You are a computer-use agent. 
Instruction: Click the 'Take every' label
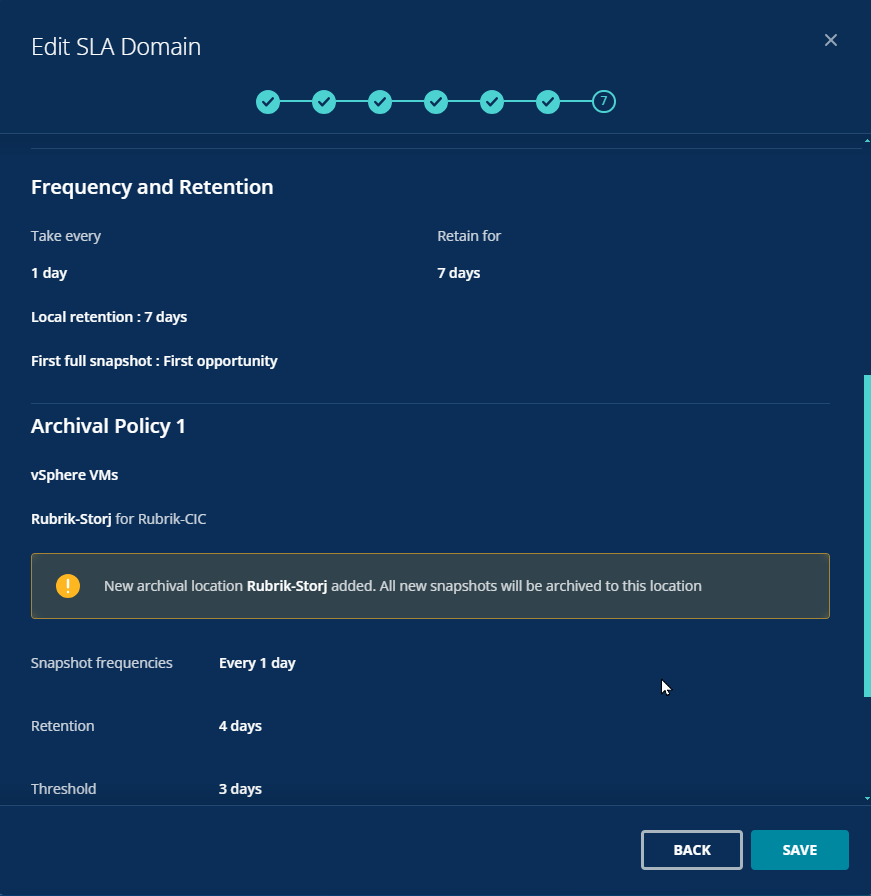[x=66, y=236]
